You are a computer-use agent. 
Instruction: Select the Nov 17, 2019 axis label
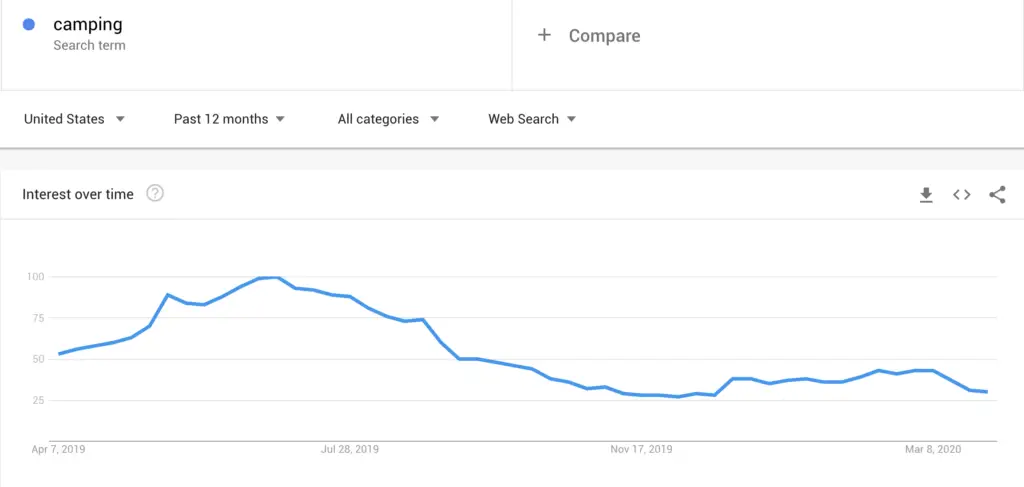[x=641, y=449]
